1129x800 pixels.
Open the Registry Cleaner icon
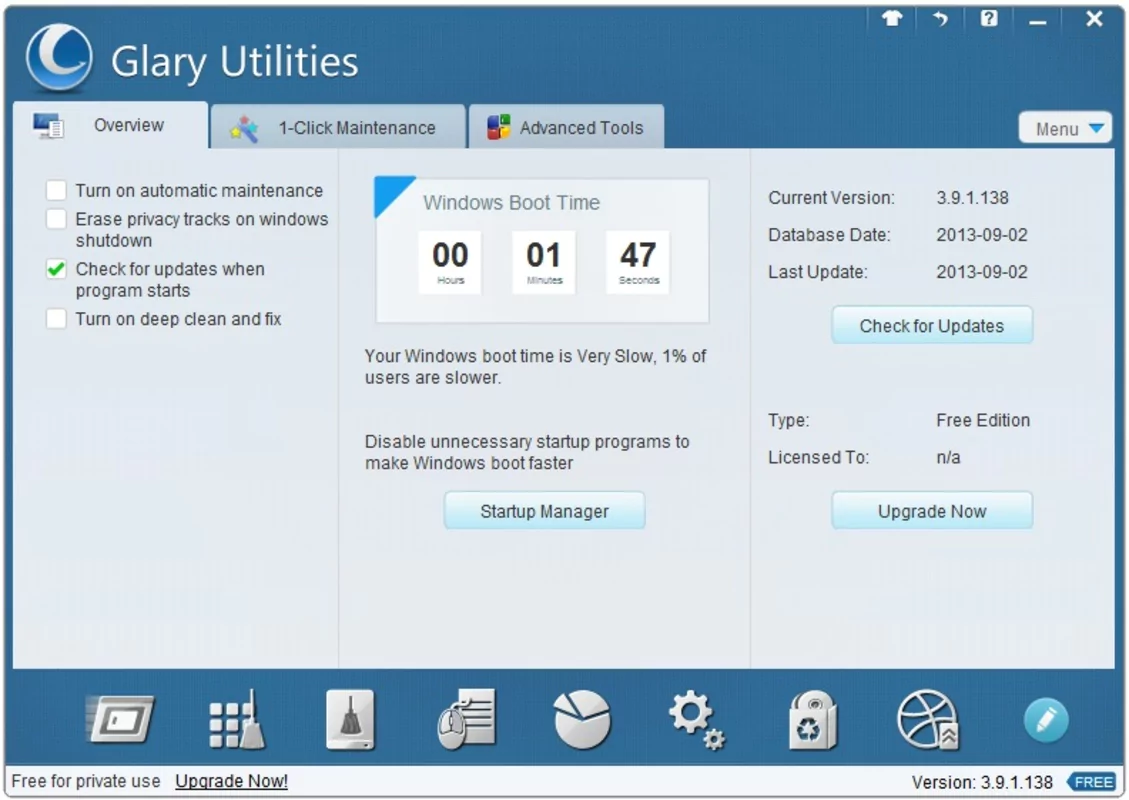[237, 722]
